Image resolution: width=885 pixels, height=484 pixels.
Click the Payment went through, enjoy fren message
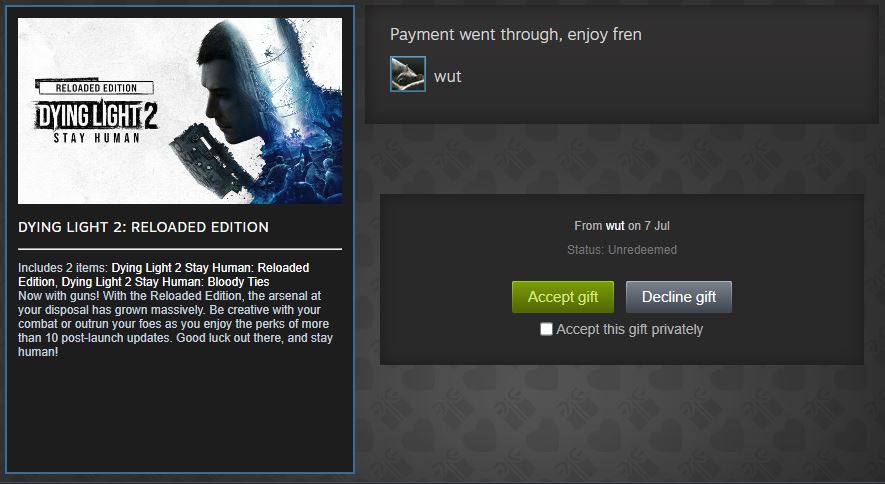click(x=515, y=34)
